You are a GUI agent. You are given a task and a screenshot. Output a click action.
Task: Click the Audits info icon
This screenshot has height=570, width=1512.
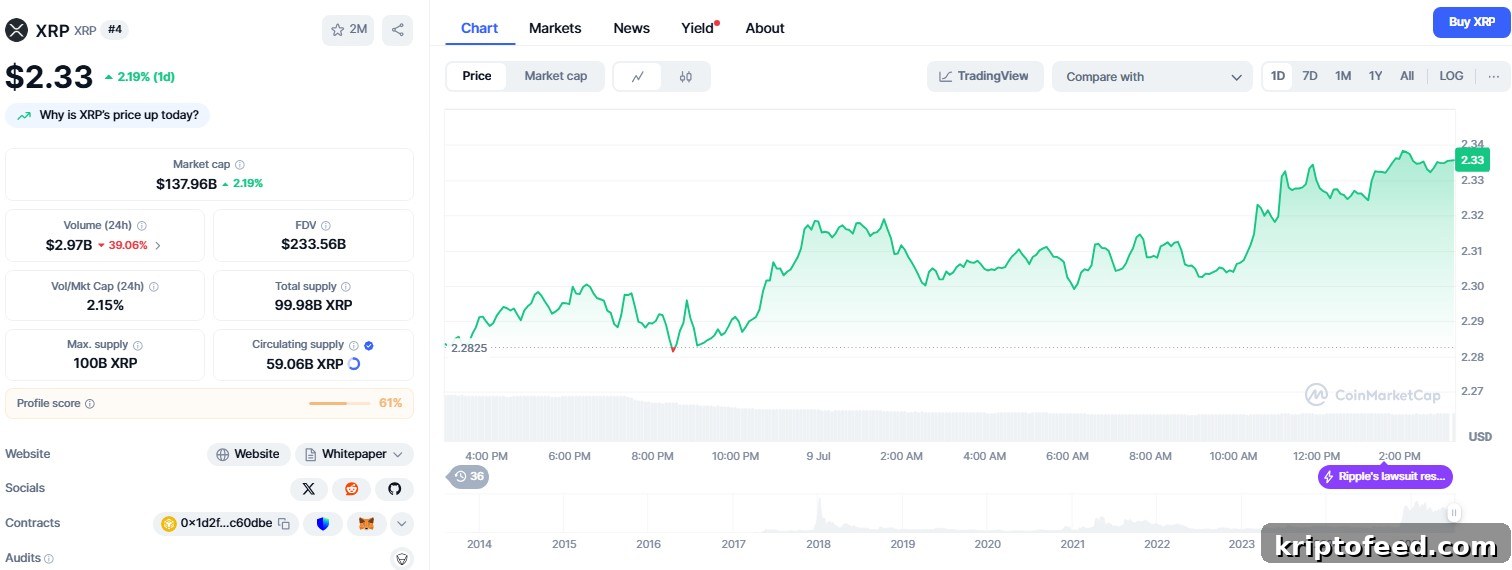[x=49, y=559]
